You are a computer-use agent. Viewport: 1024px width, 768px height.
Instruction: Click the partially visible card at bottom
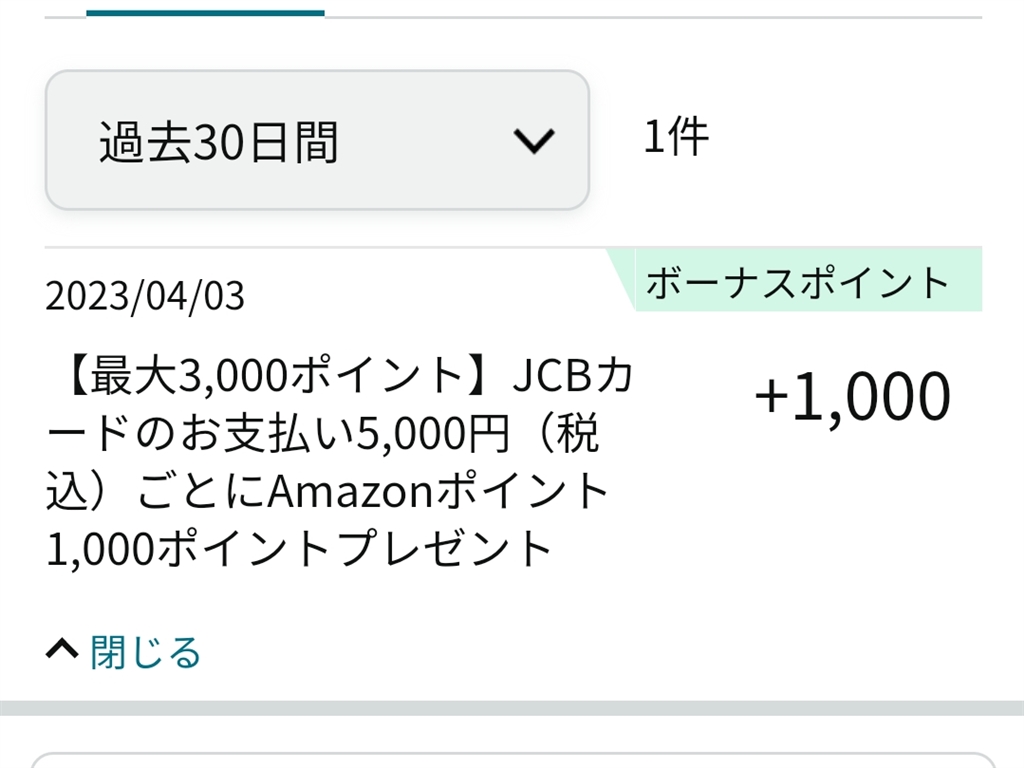coord(512,758)
